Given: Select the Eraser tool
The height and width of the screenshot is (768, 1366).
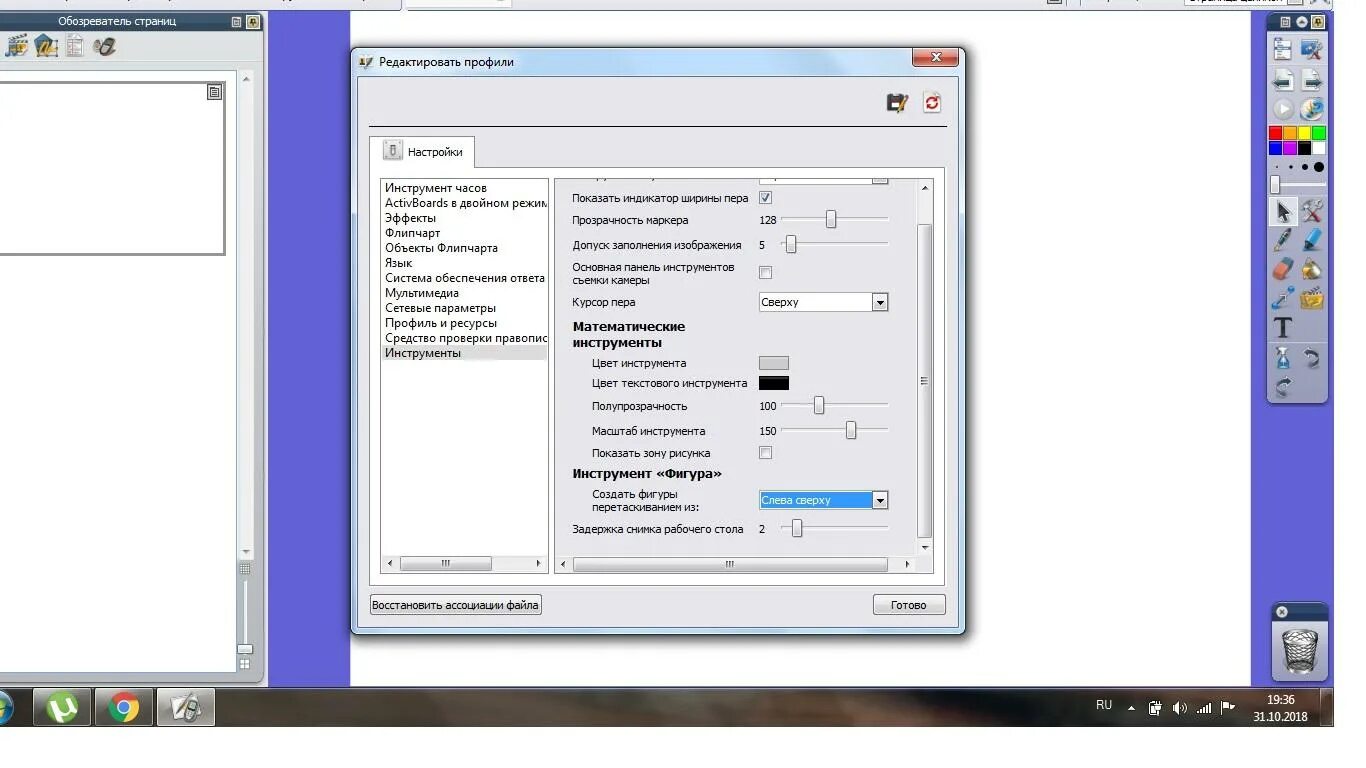Looking at the screenshot, I should (x=1283, y=269).
